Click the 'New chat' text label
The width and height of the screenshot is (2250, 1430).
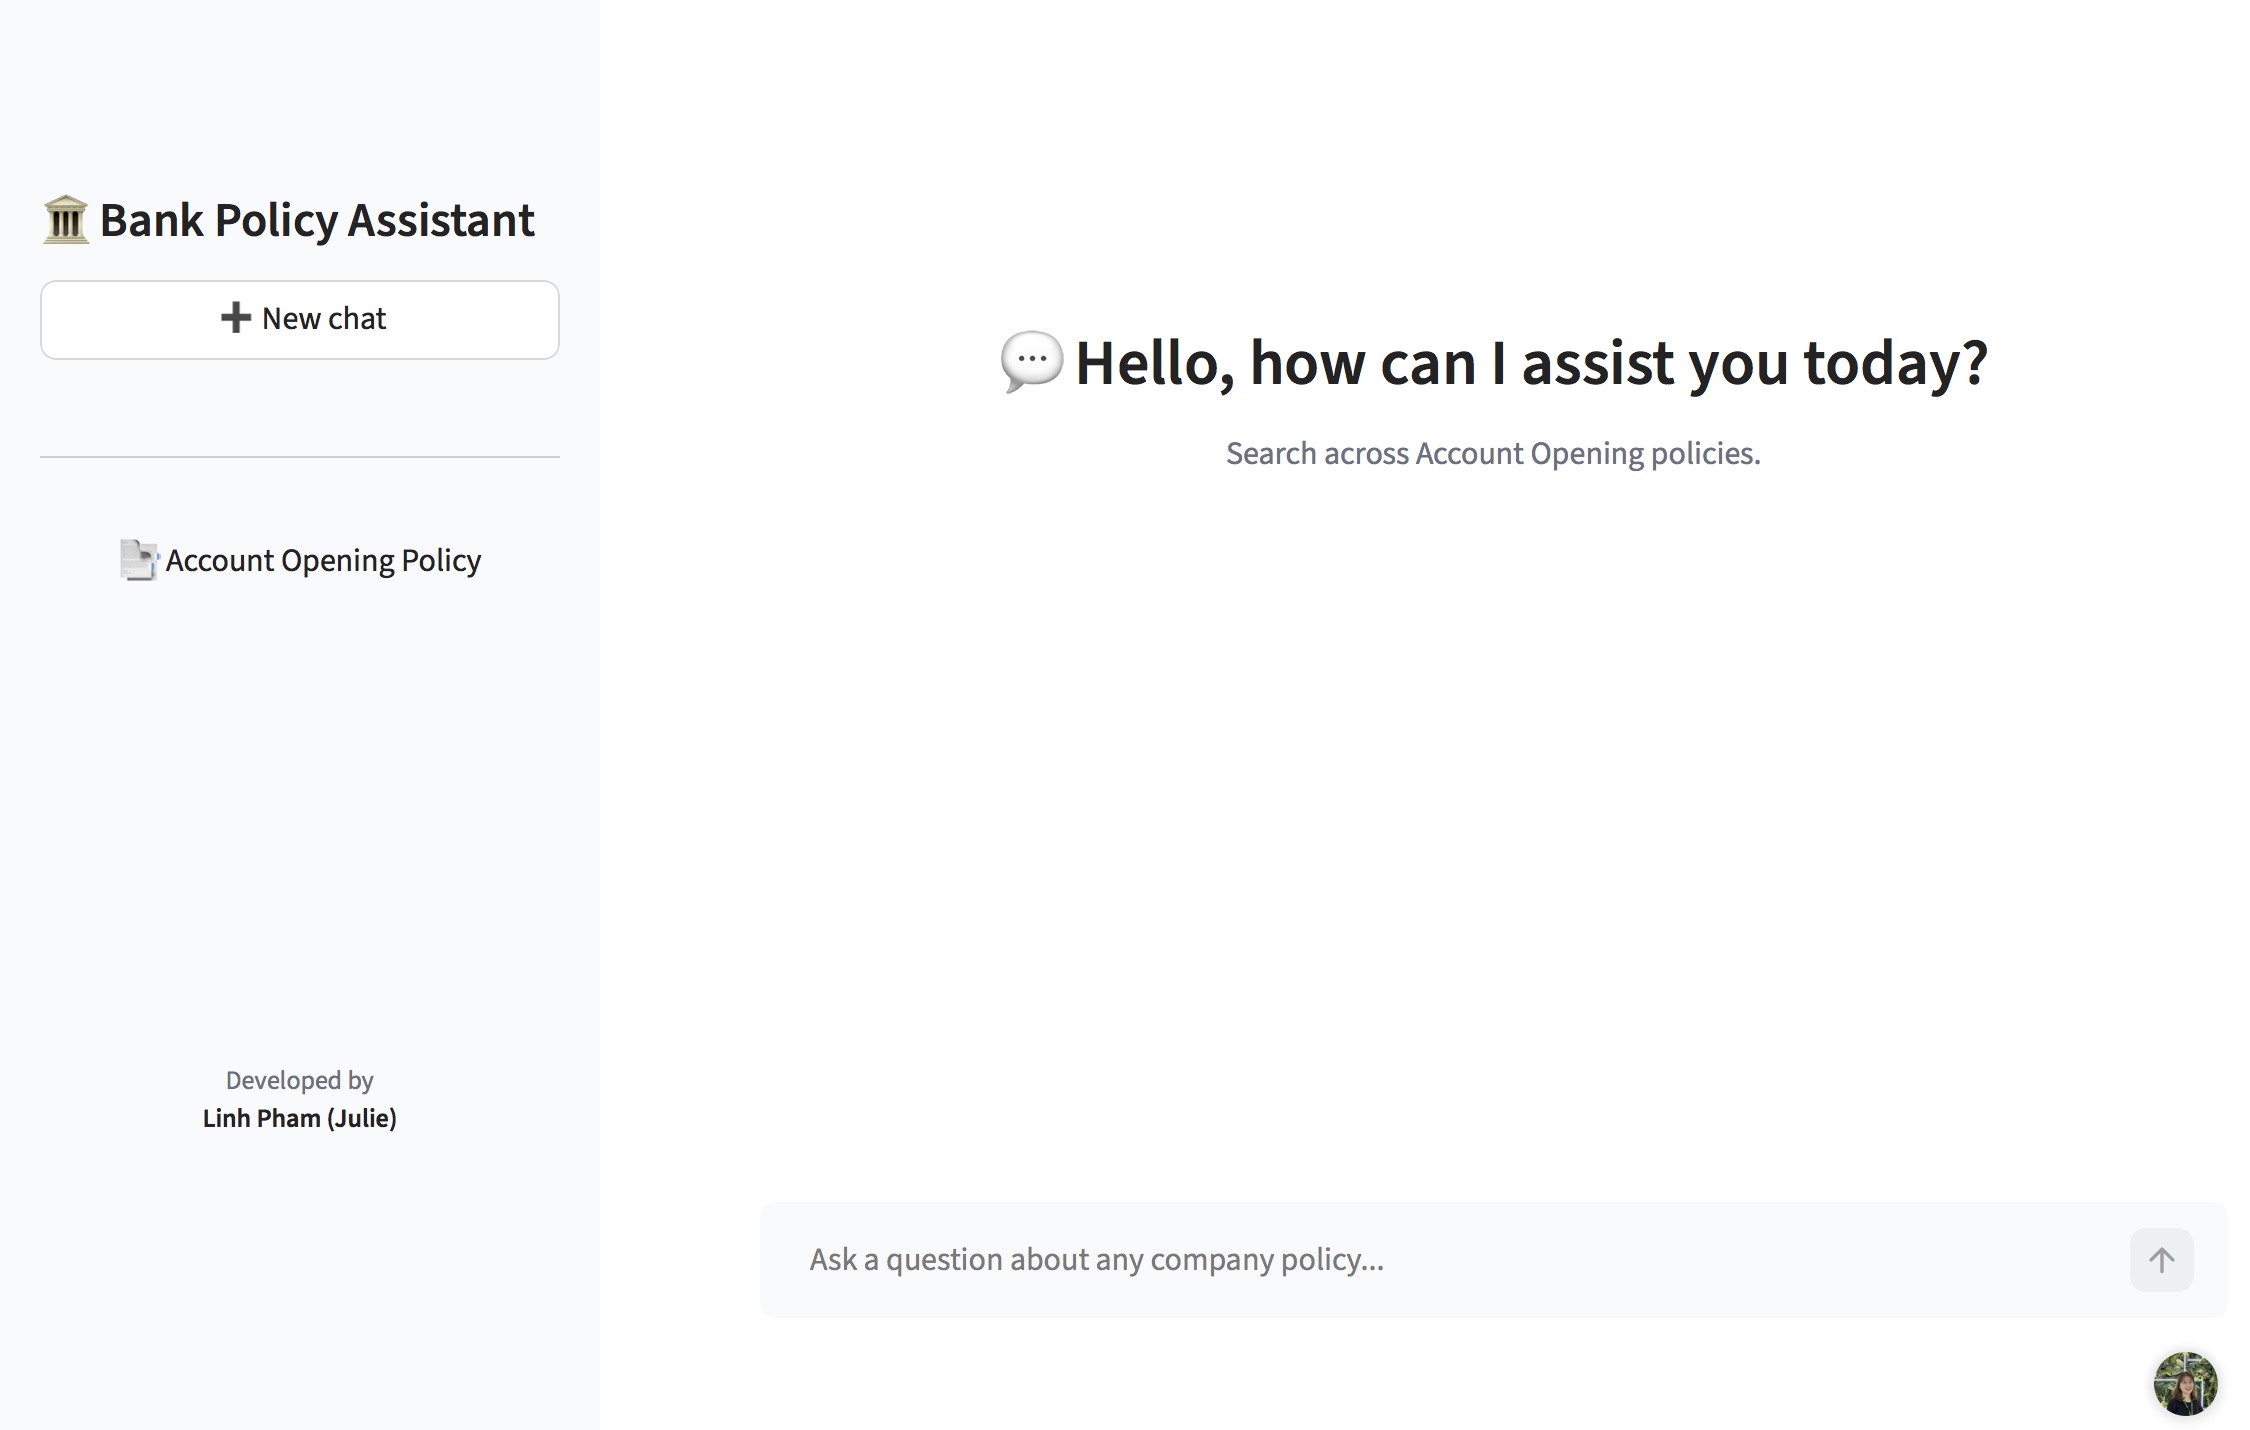click(x=323, y=318)
